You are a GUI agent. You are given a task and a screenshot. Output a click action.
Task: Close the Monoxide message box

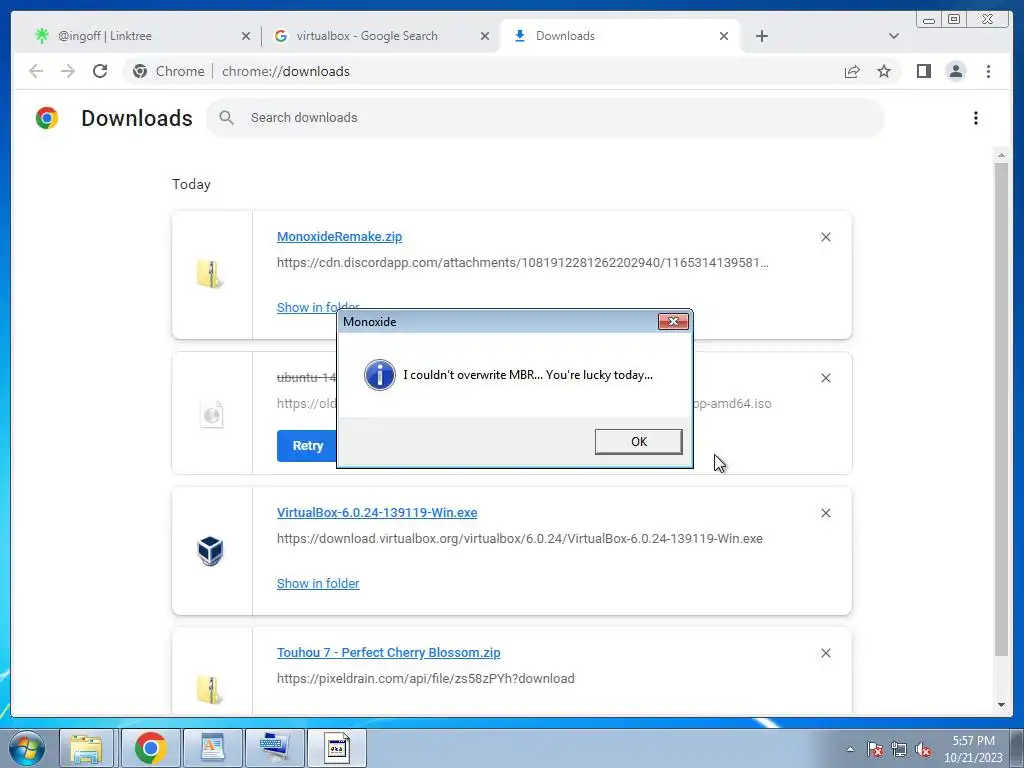tap(673, 321)
